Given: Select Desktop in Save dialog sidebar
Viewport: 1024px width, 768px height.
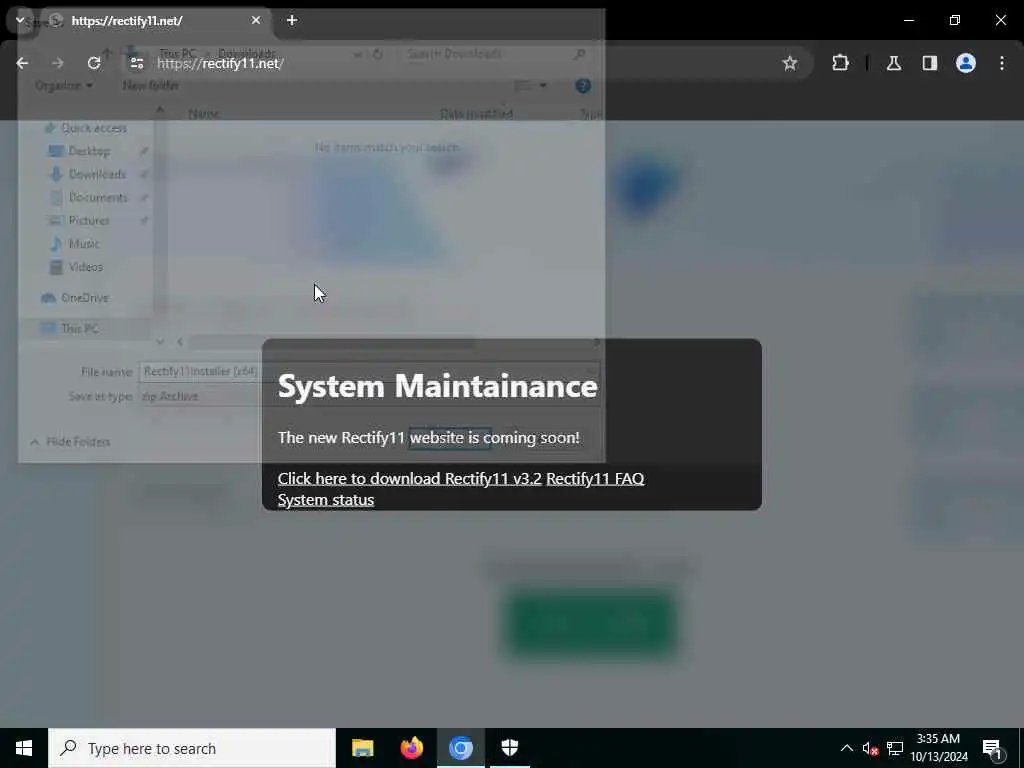Looking at the screenshot, I should (x=89, y=151).
